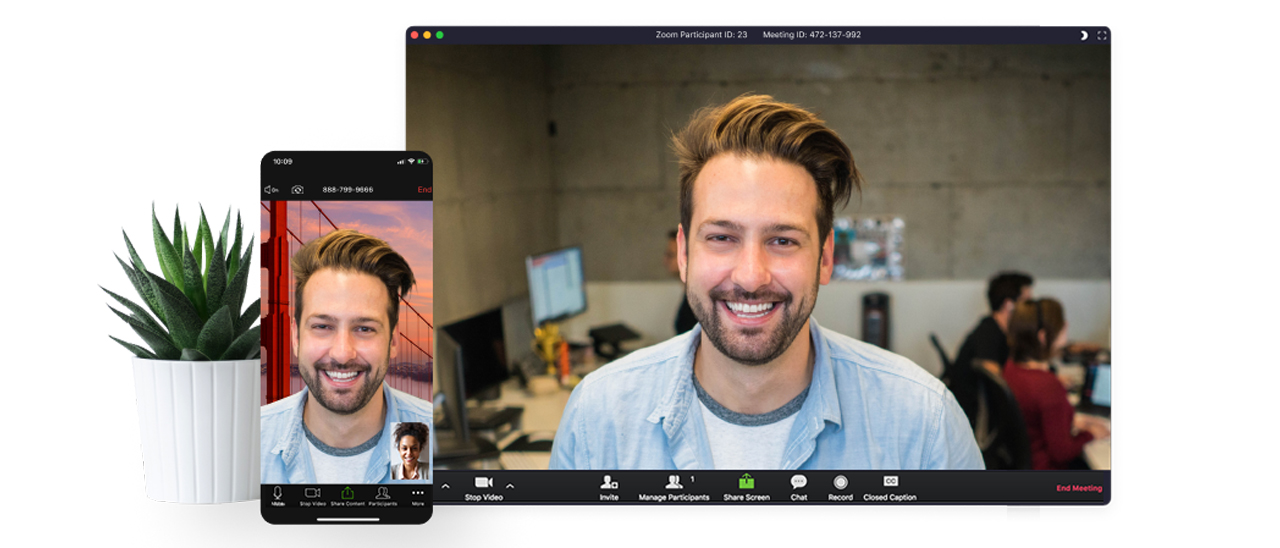The width and height of the screenshot is (1280, 548).
Task: Click Meeting ID 472-137-992 text
Action: click(811, 35)
